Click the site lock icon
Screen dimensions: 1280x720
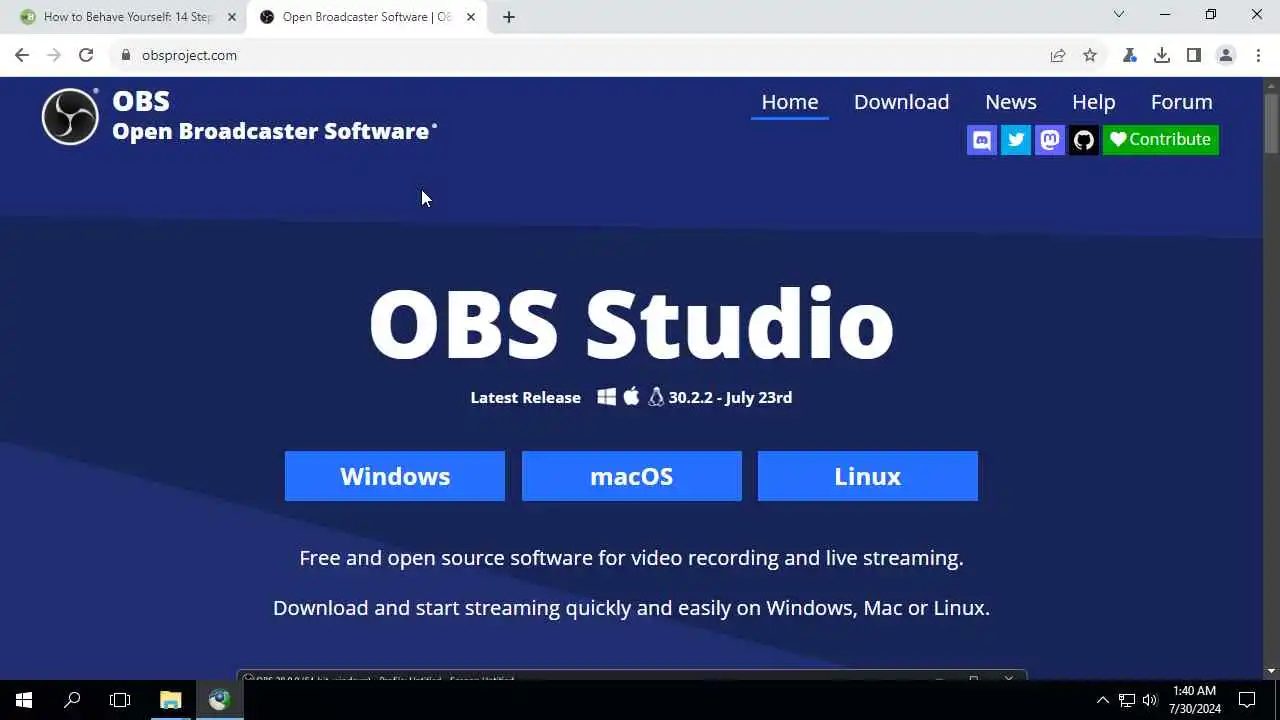[x=126, y=55]
